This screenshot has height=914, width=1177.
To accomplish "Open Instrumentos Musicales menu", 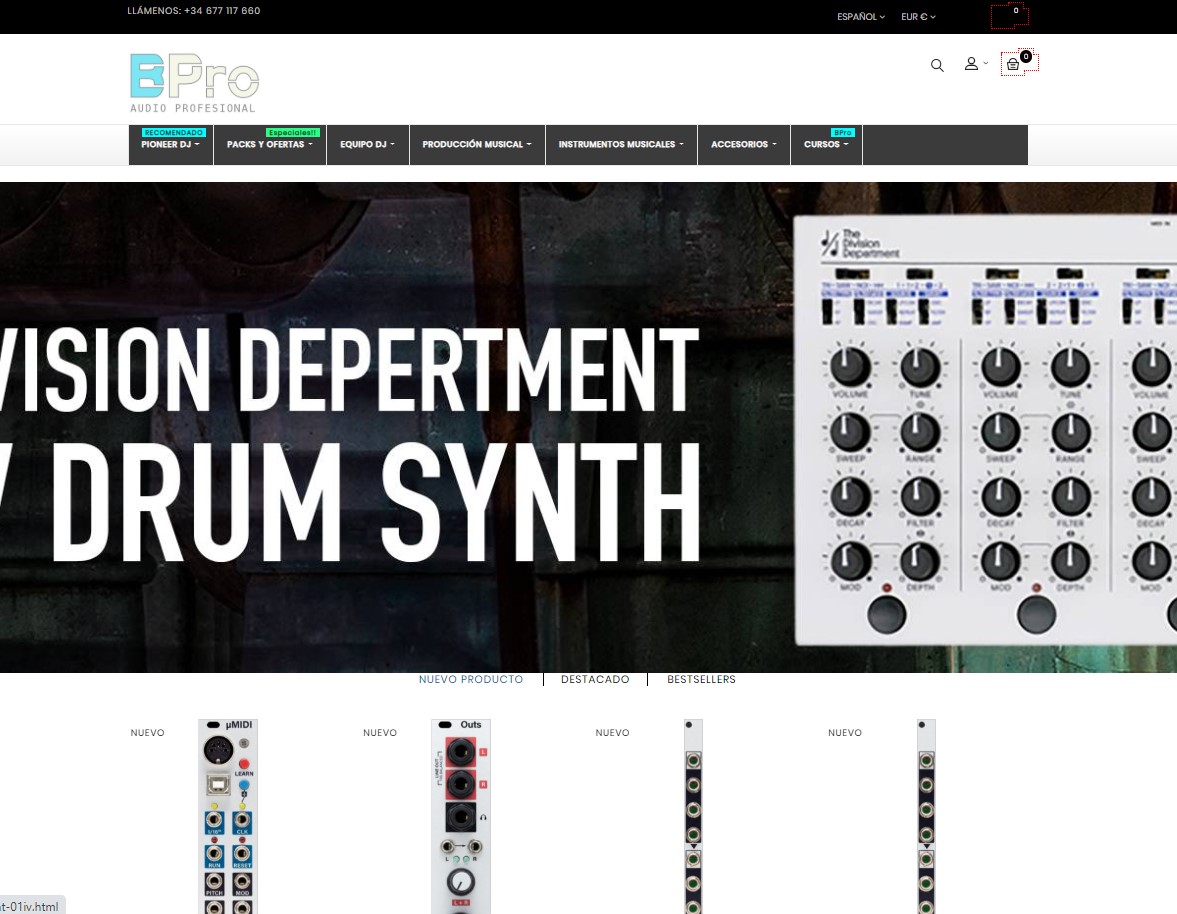I will click(x=621, y=144).
